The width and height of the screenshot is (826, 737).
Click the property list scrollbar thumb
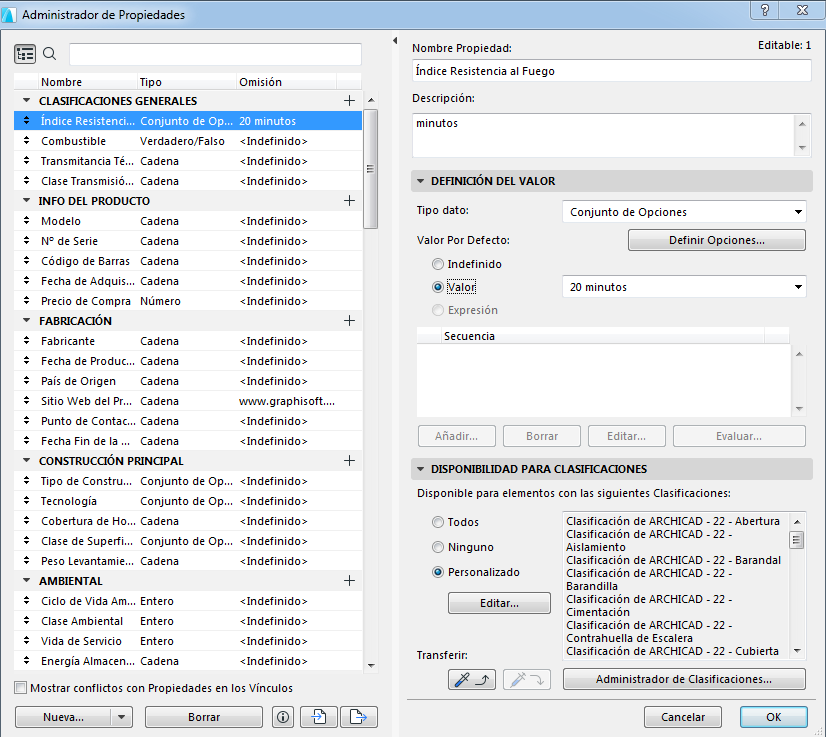370,169
